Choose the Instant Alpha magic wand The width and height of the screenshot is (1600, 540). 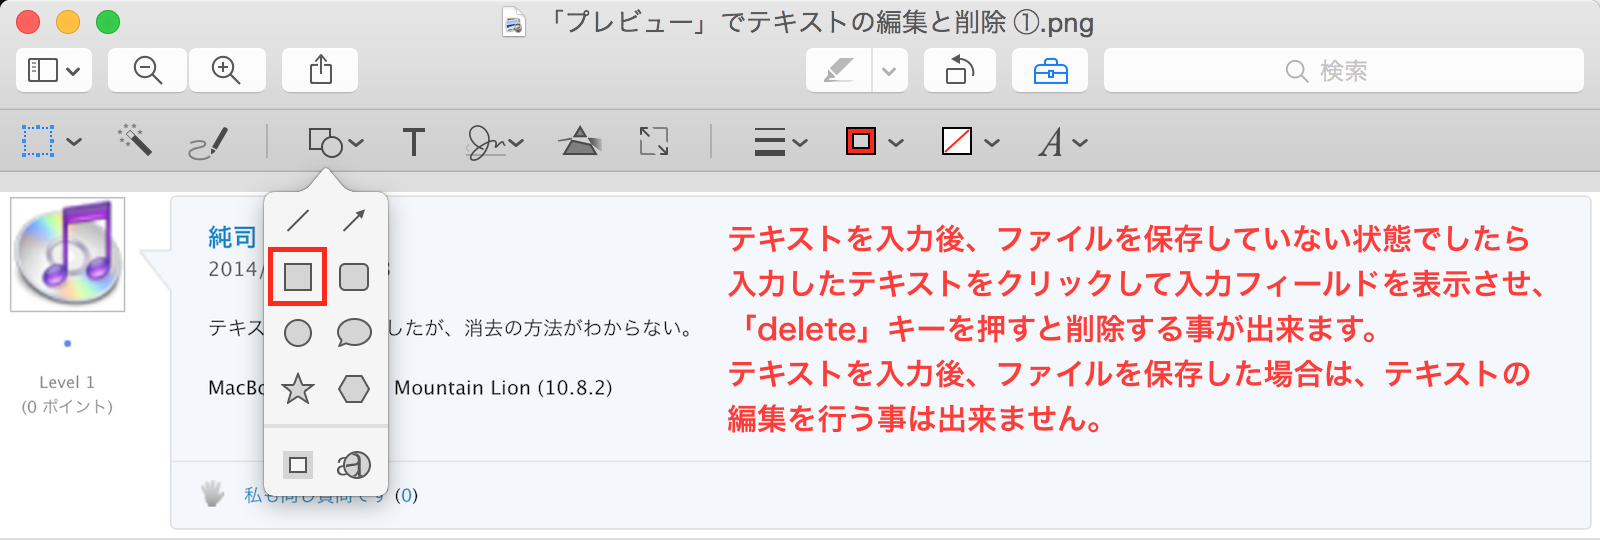(x=135, y=141)
